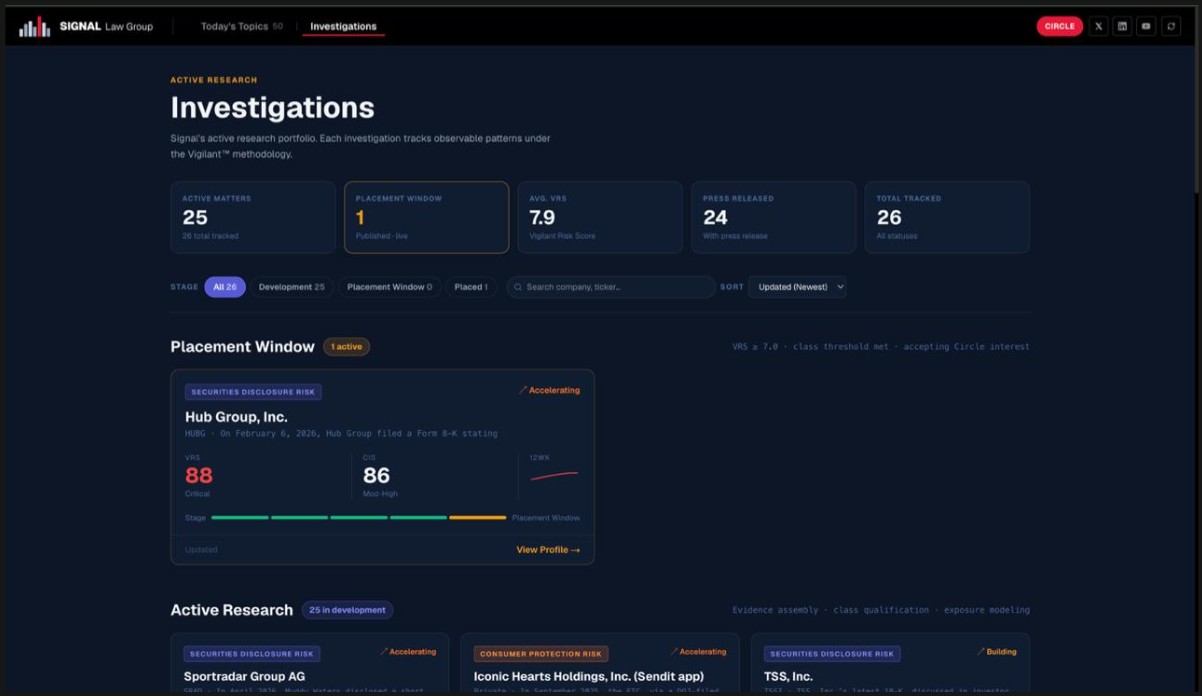Click the Active Matters 25 stat card

point(253,217)
